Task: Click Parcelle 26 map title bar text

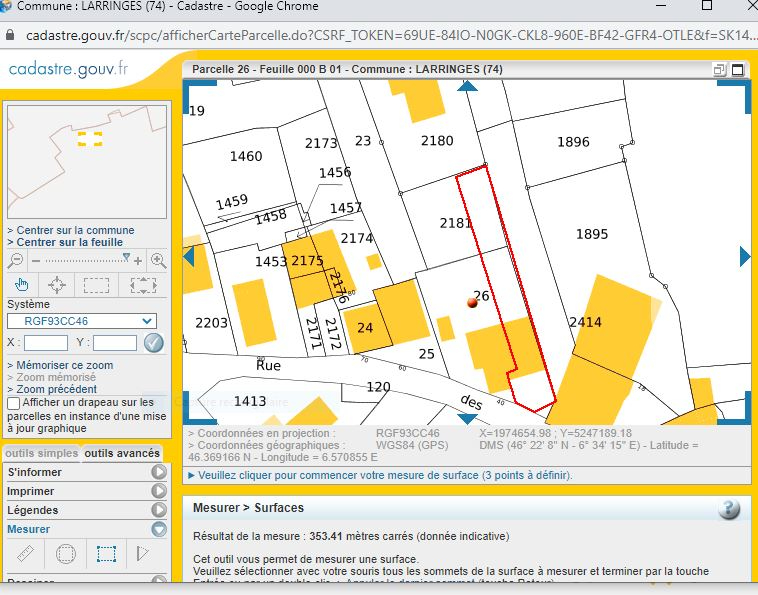Action: [x=347, y=69]
